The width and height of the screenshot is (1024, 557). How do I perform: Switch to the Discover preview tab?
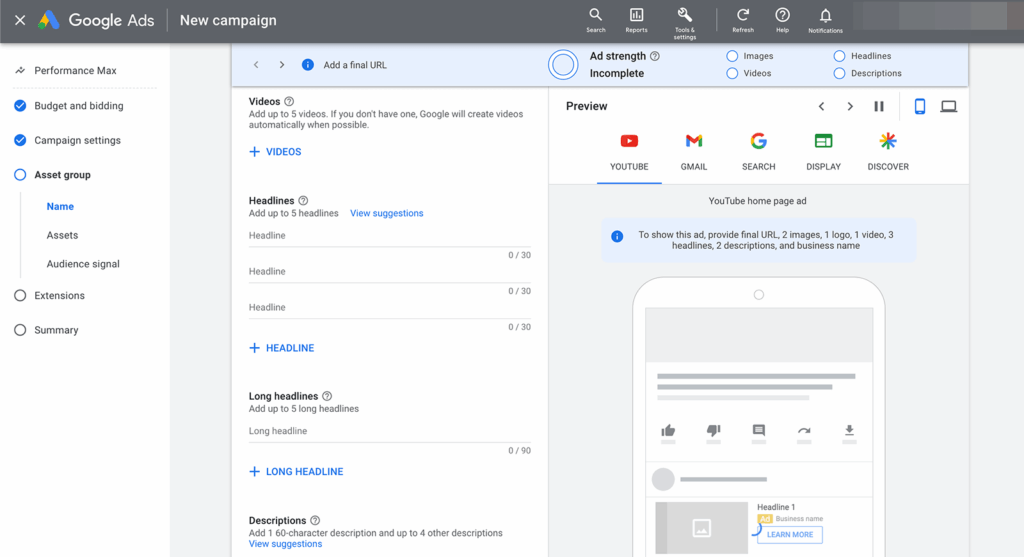888,151
